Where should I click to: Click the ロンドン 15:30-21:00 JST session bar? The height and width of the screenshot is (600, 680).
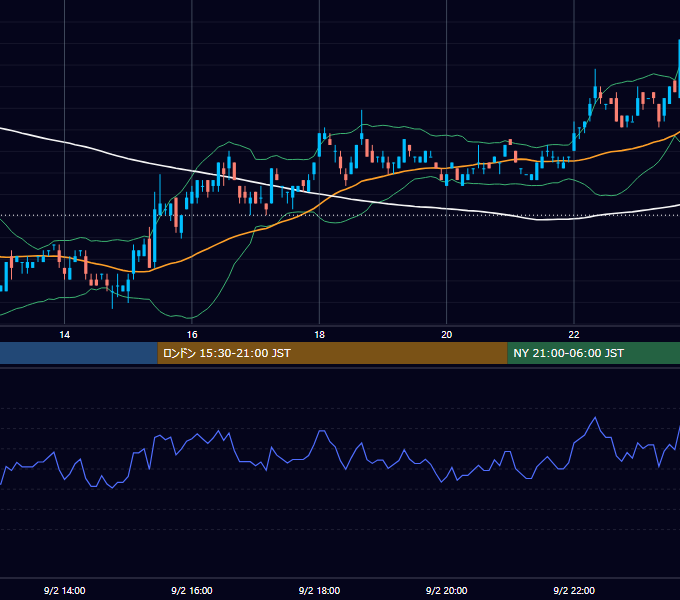tap(332, 353)
